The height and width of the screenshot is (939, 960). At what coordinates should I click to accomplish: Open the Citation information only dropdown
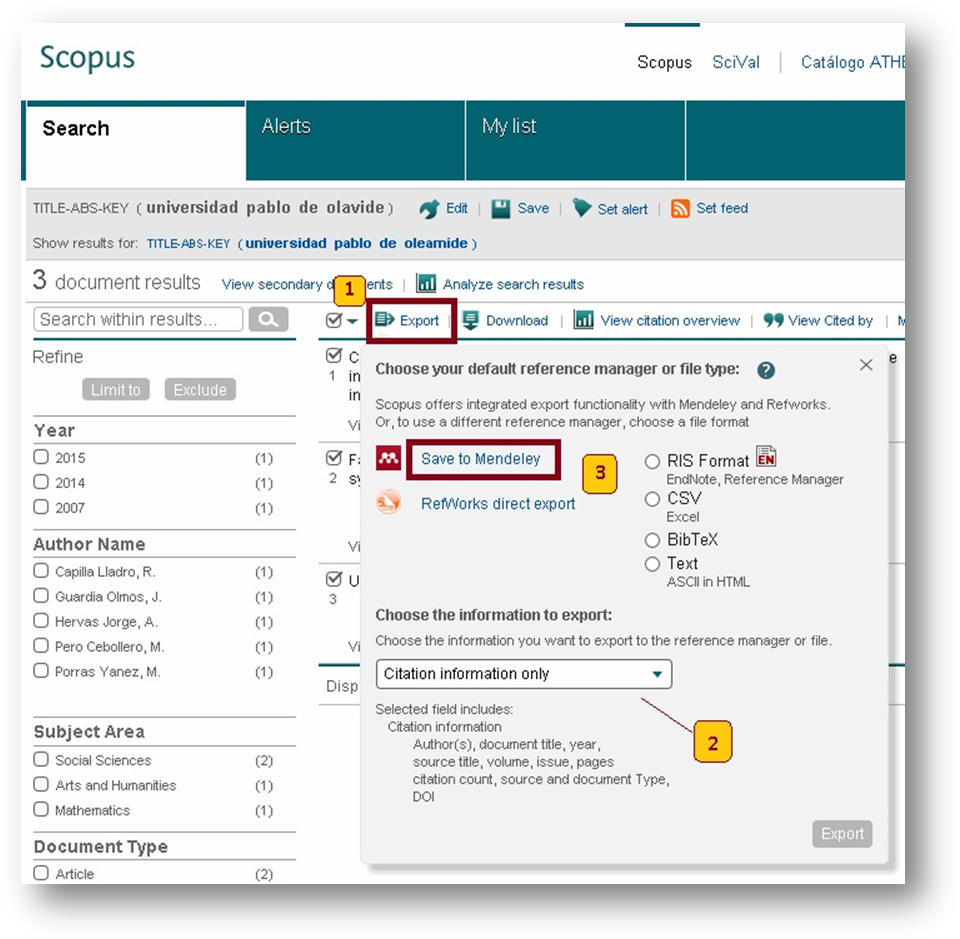(523, 674)
